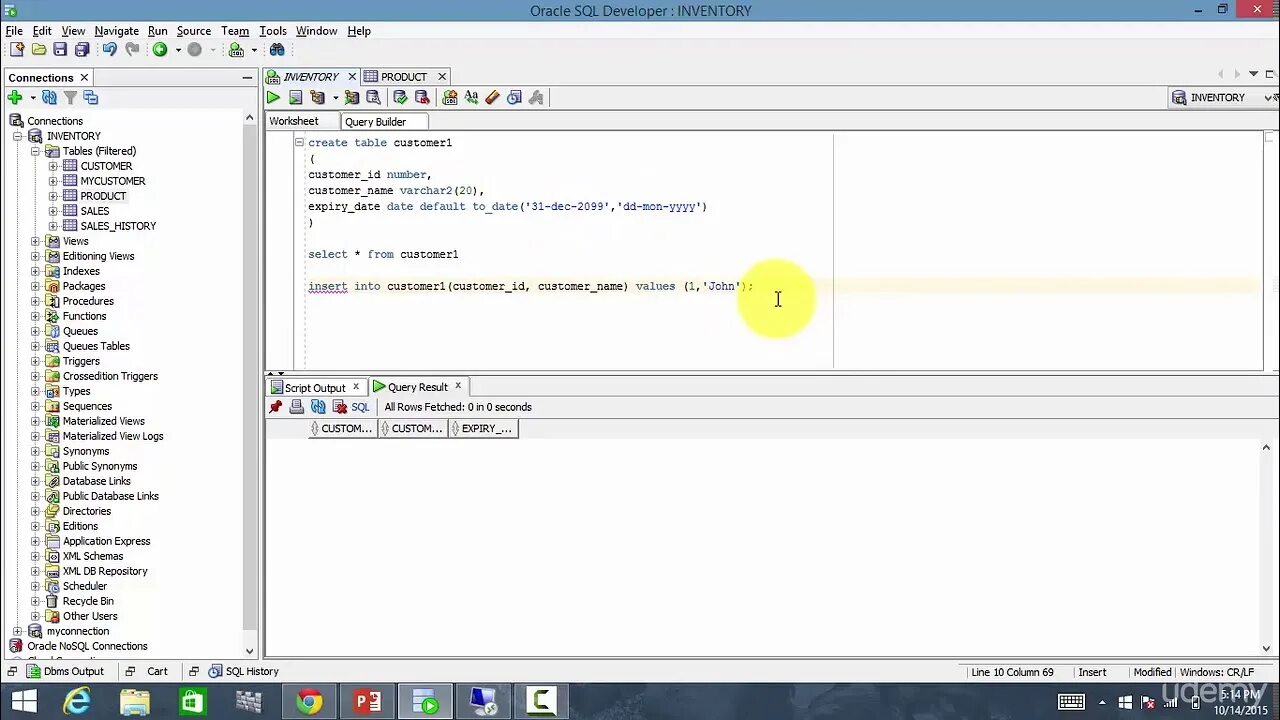1280x720 pixels.
Task: Click the SQL link in result toolbar
Action: click(360, 407)
